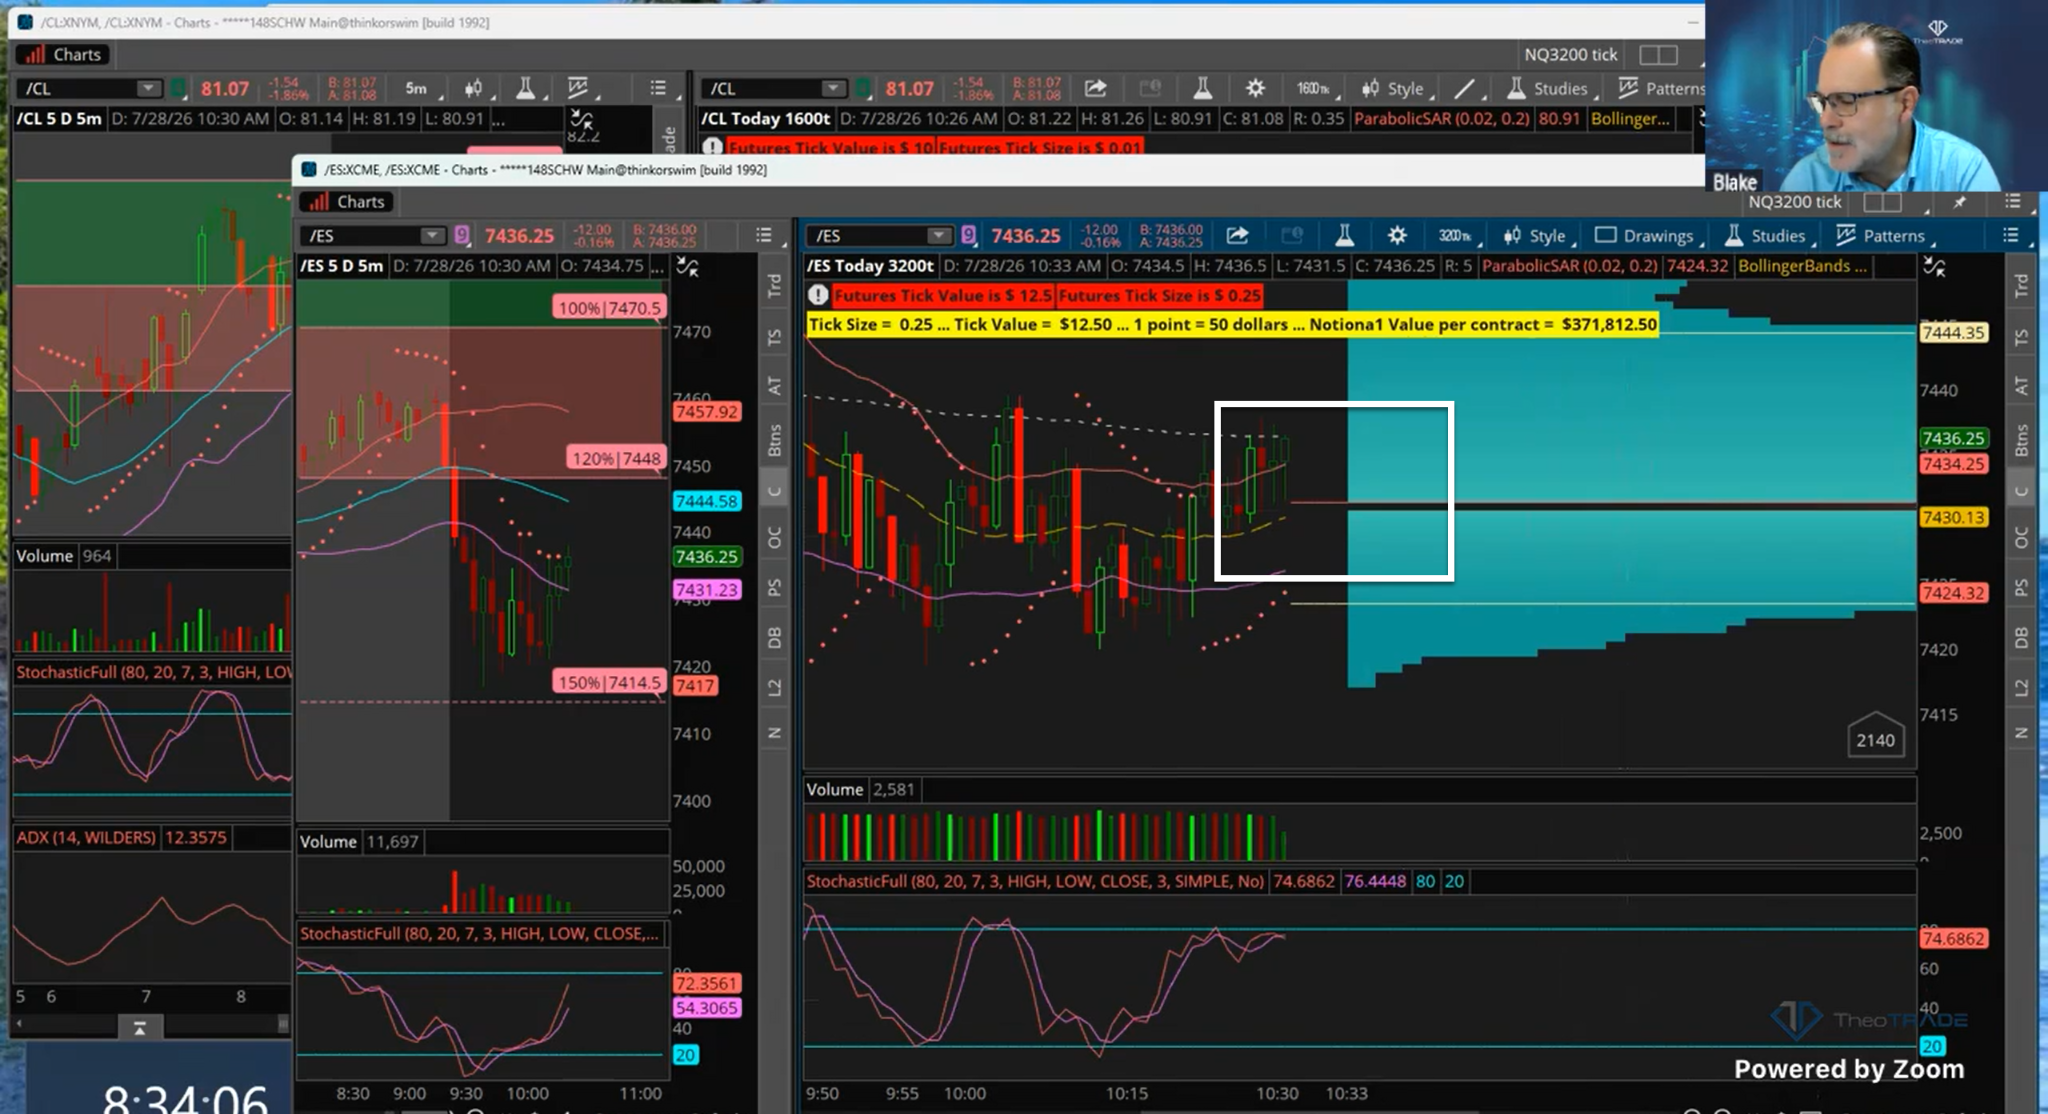Click green link icon beside /CL in /CL 5 D 5m toolbar

178,88
